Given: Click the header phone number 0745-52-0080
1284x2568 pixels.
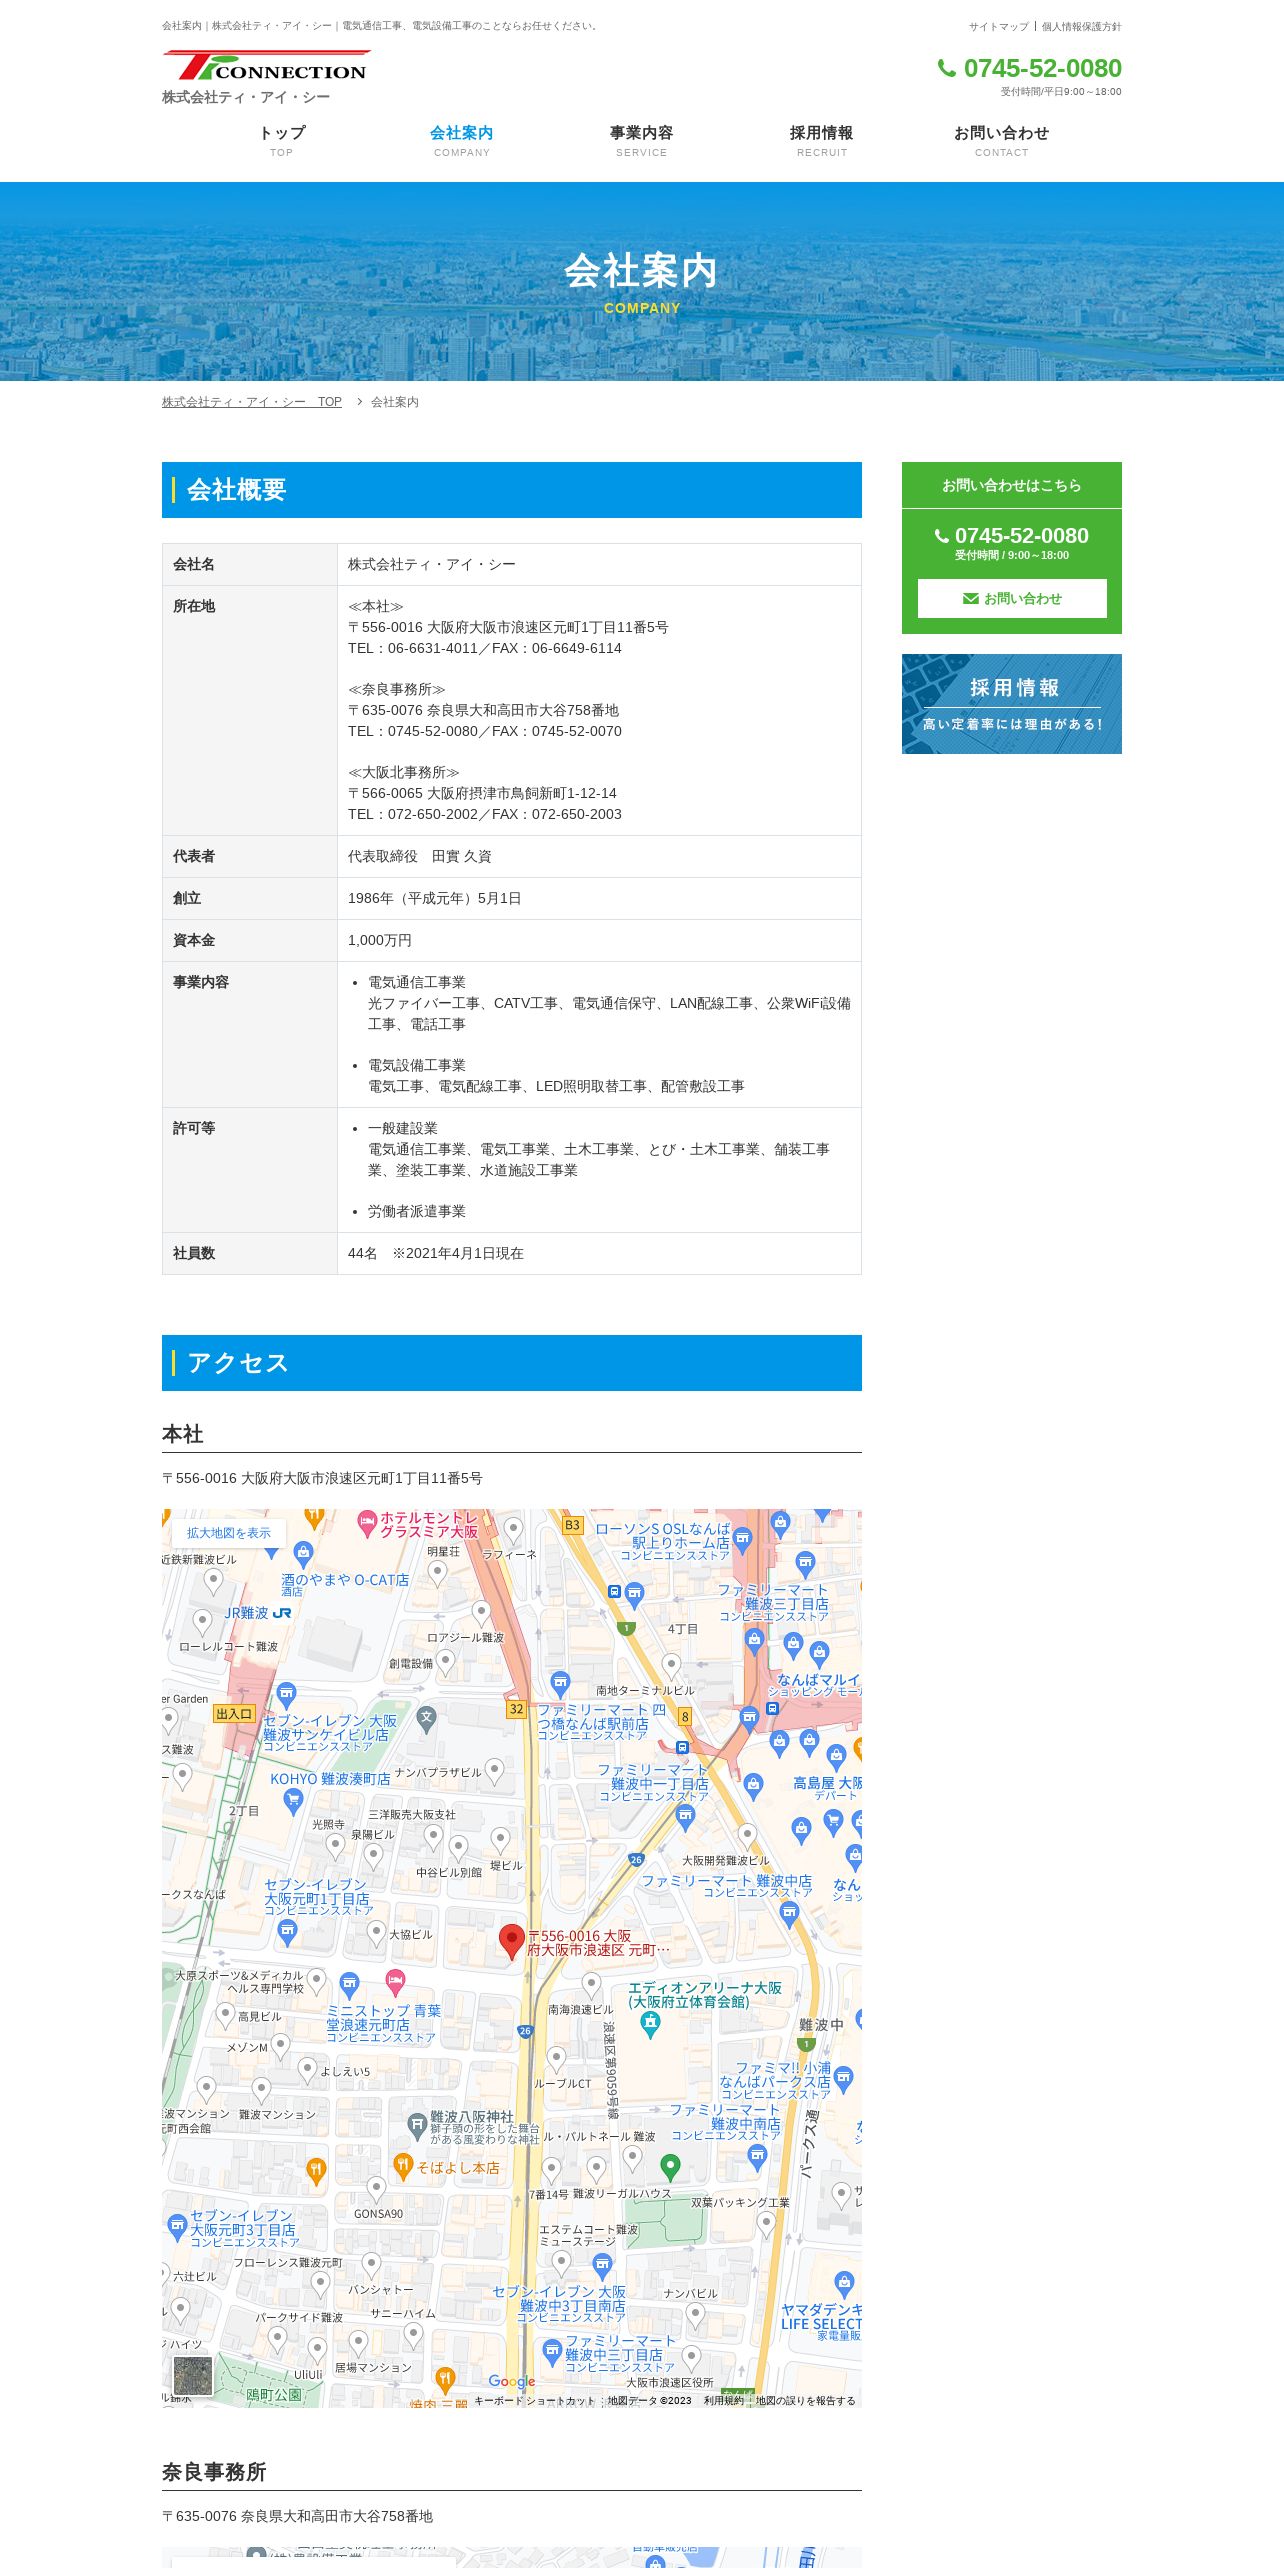Looking at the screenshot, I should (1030, 68).
